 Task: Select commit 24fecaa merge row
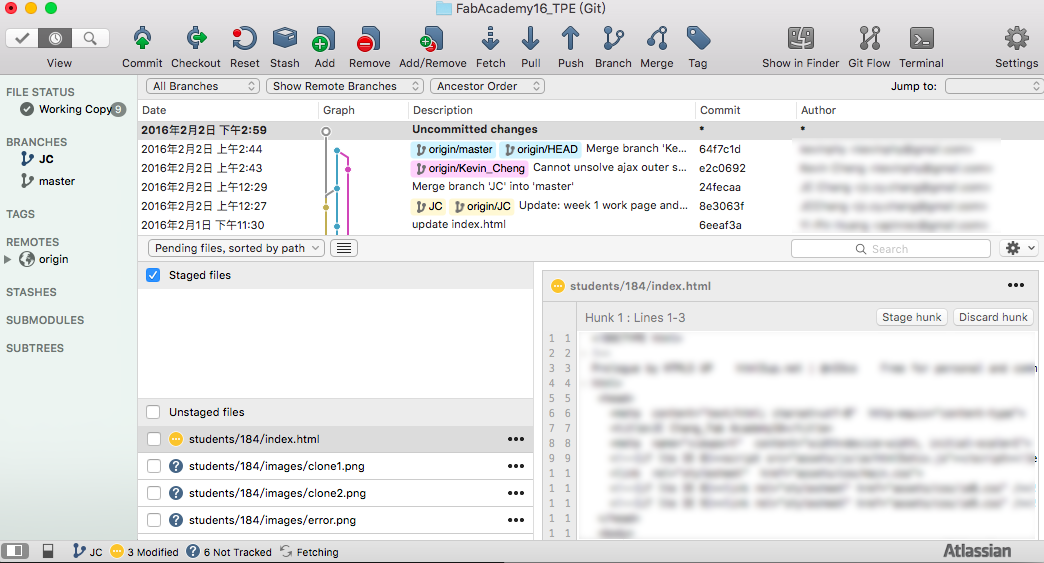pyautogui.click(x=591, y=187)
